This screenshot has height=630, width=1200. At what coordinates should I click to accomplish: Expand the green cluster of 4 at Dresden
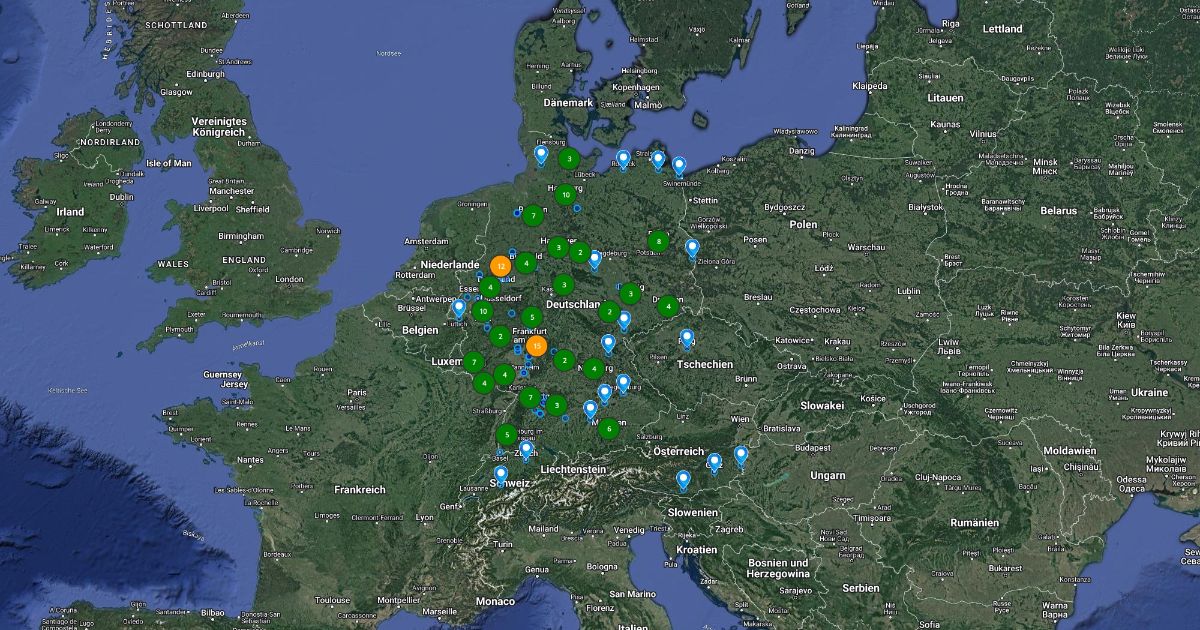pyautogui.click(x=668, y=306)
